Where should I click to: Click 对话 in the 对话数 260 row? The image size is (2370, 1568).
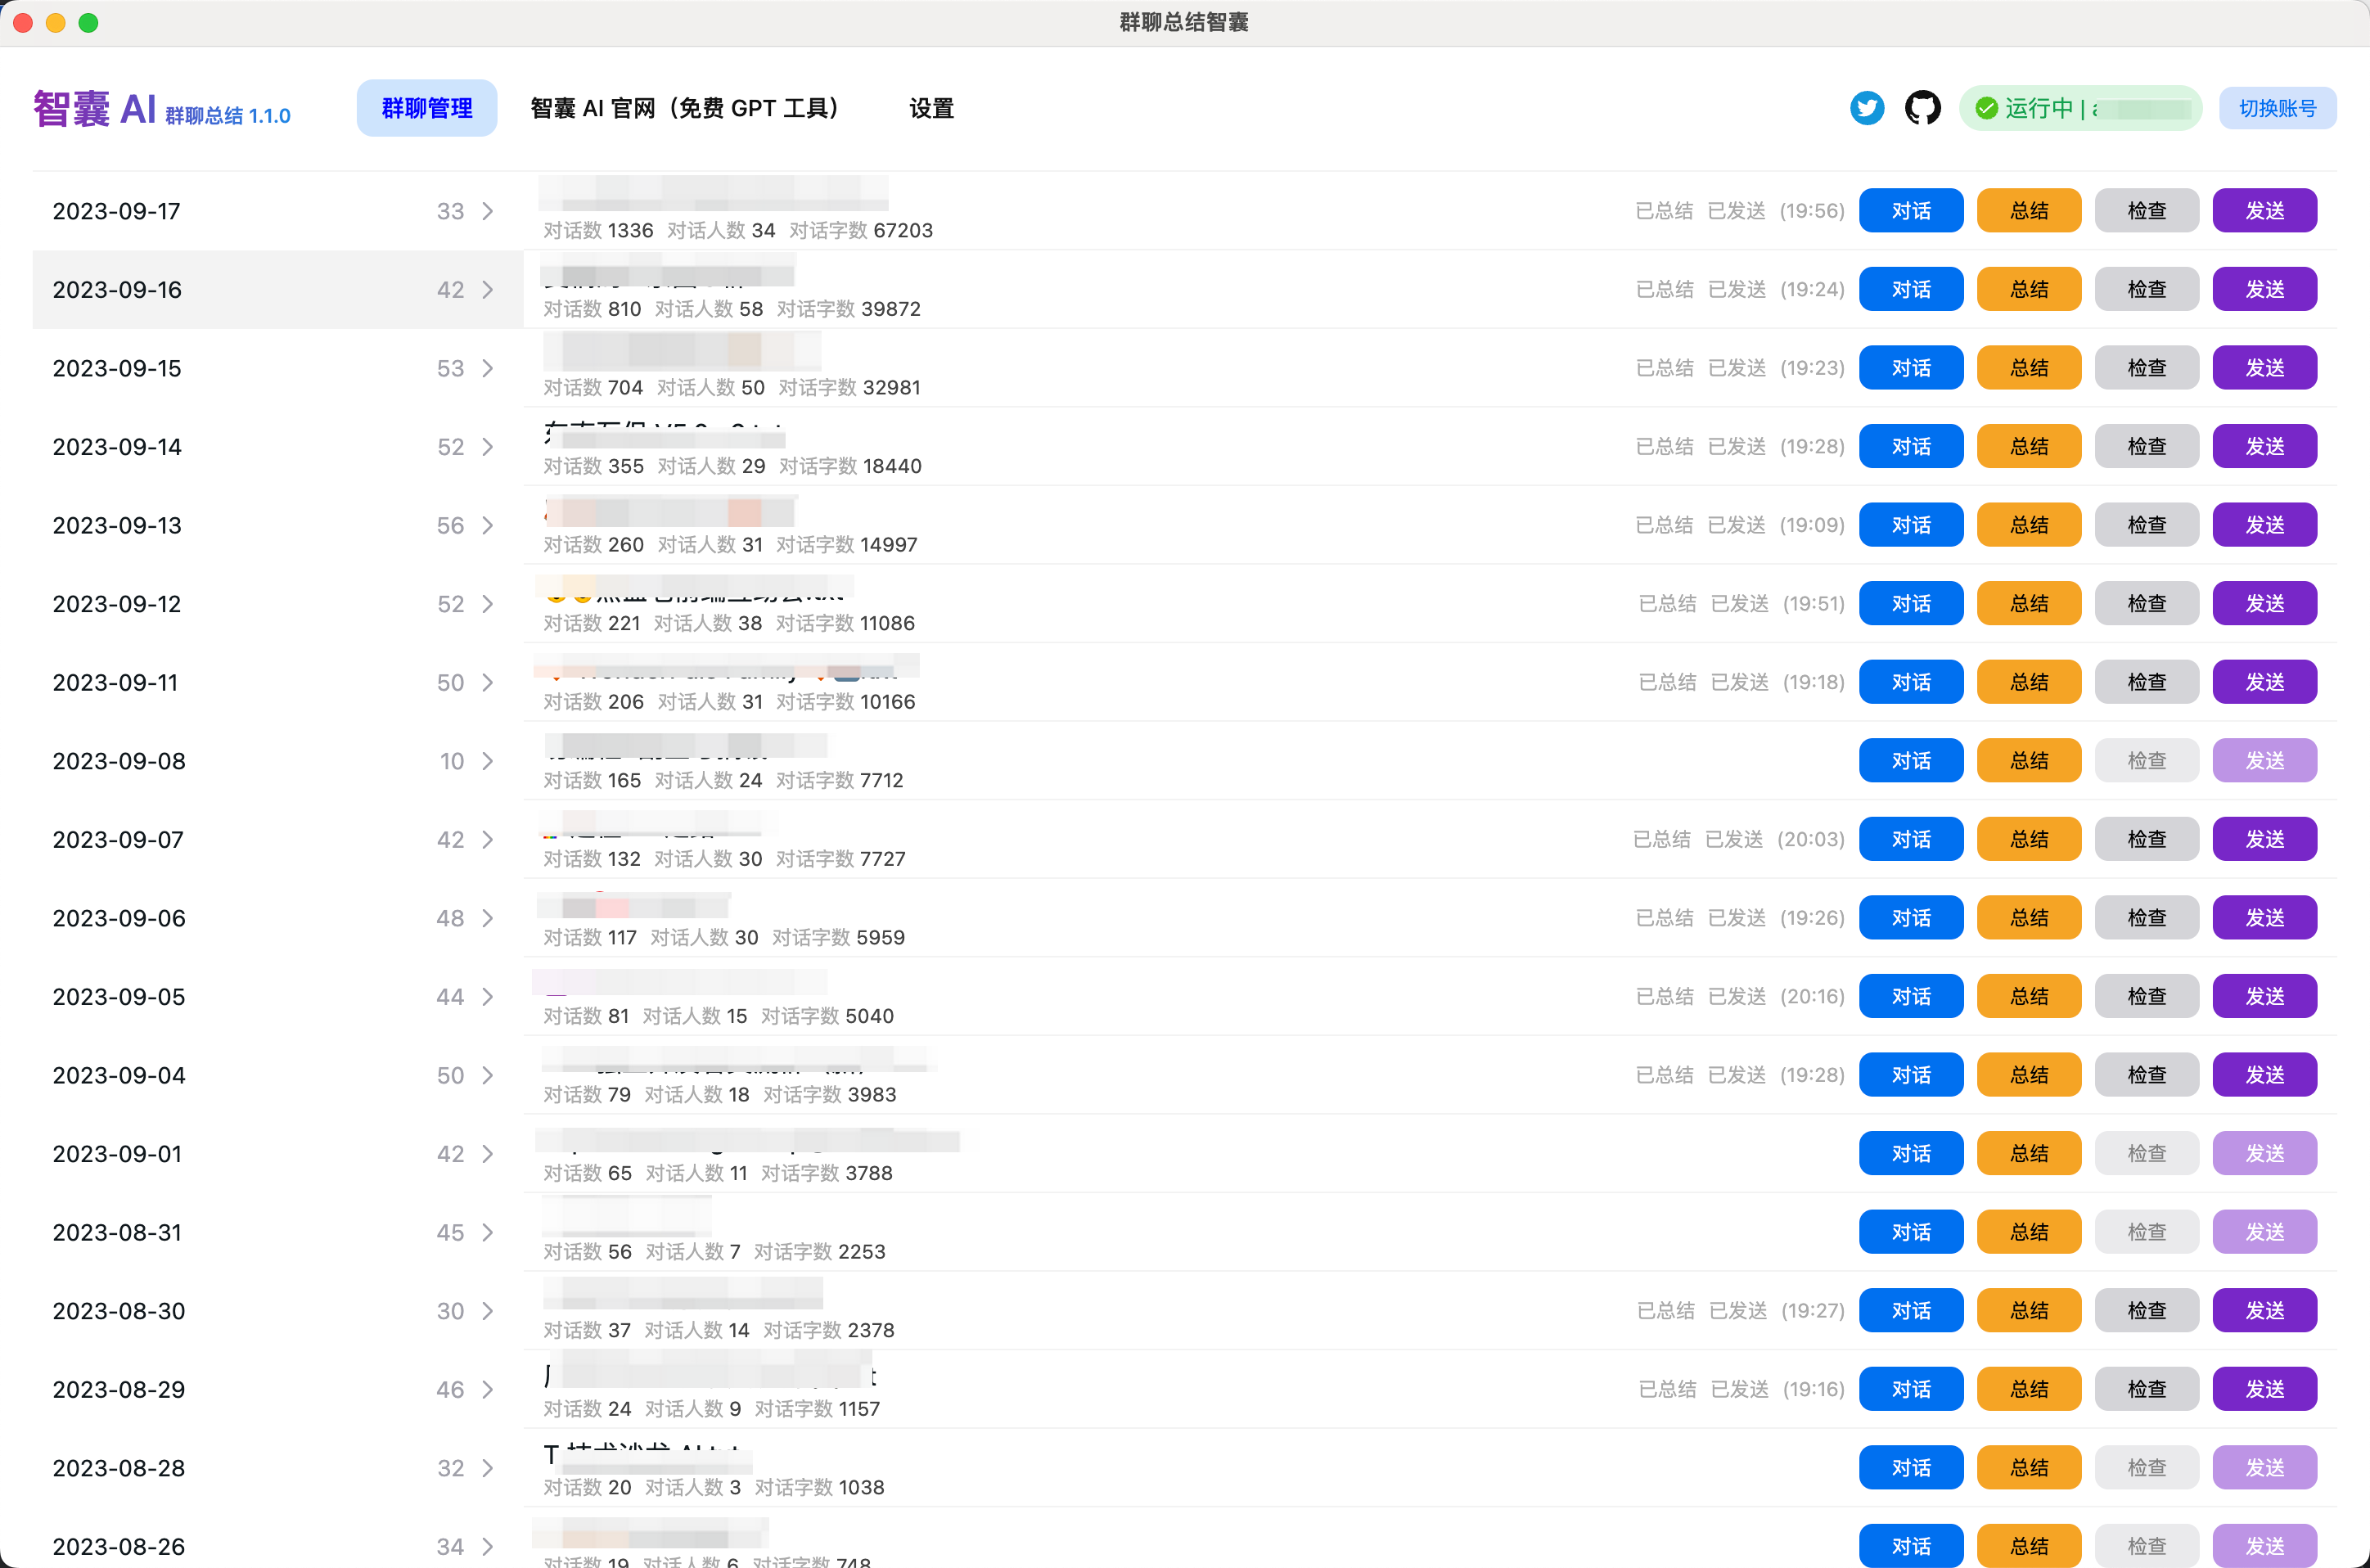pos(1910,525)
